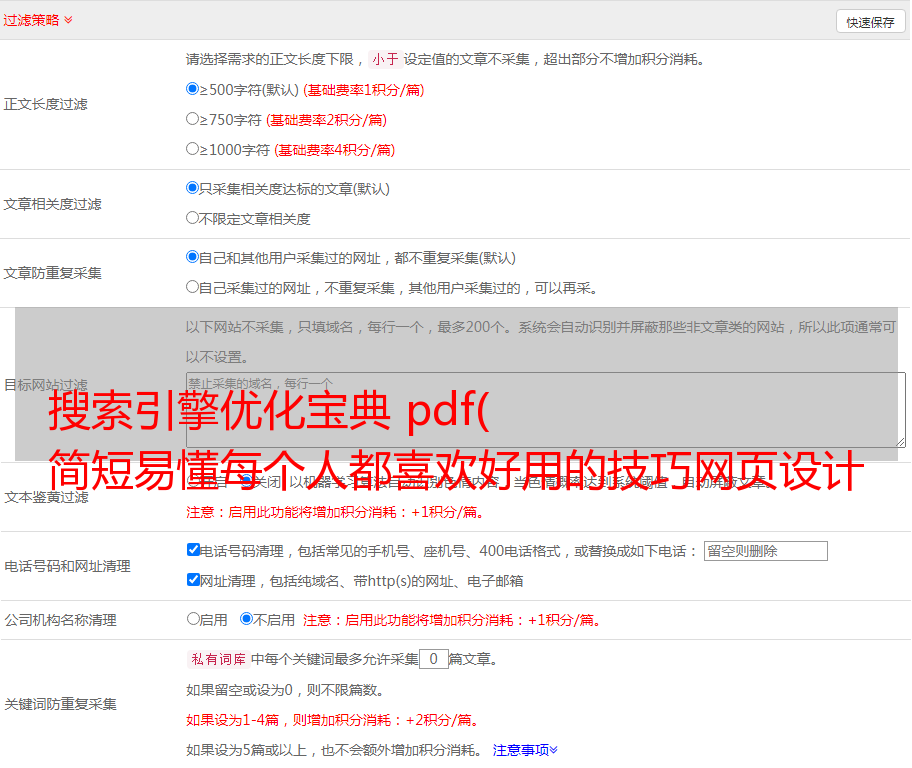
Task: Select 自己采集过的网址不重复采集 option
Action: [193, 286]
